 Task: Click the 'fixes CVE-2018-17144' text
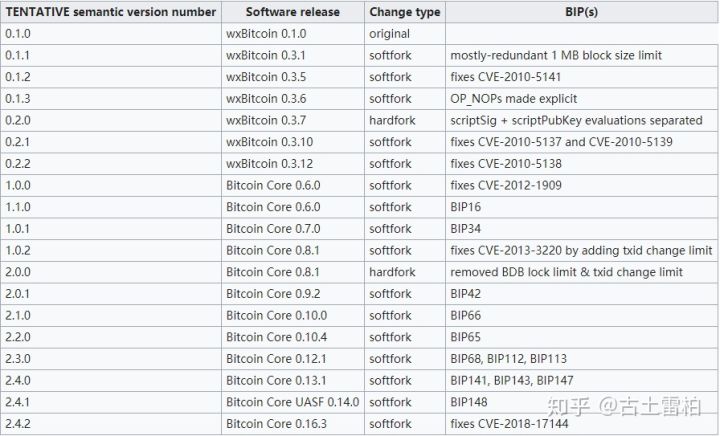click(509, 424)
